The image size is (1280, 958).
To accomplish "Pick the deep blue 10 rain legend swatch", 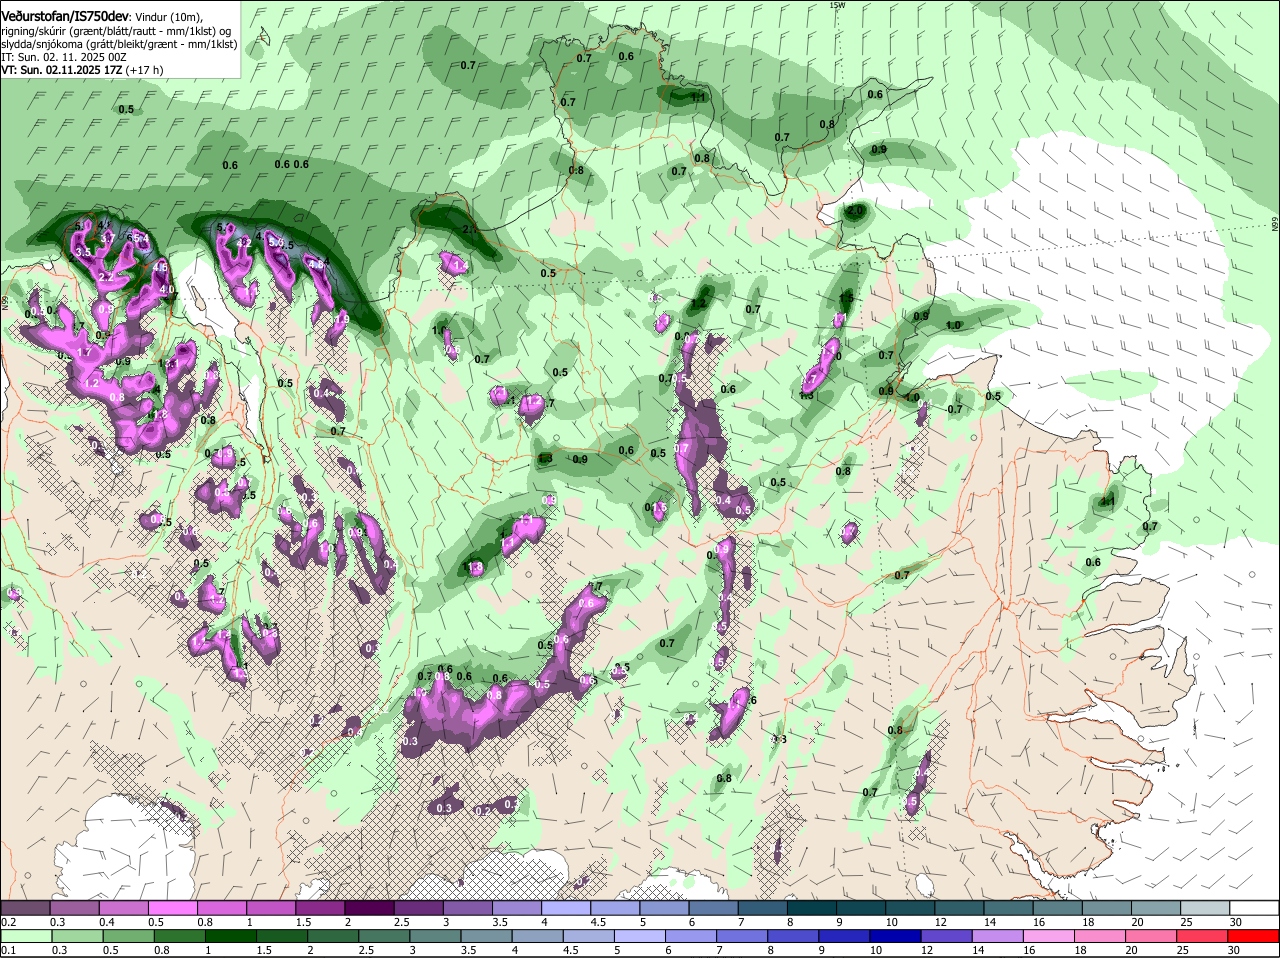I will (x=896, y=936).
